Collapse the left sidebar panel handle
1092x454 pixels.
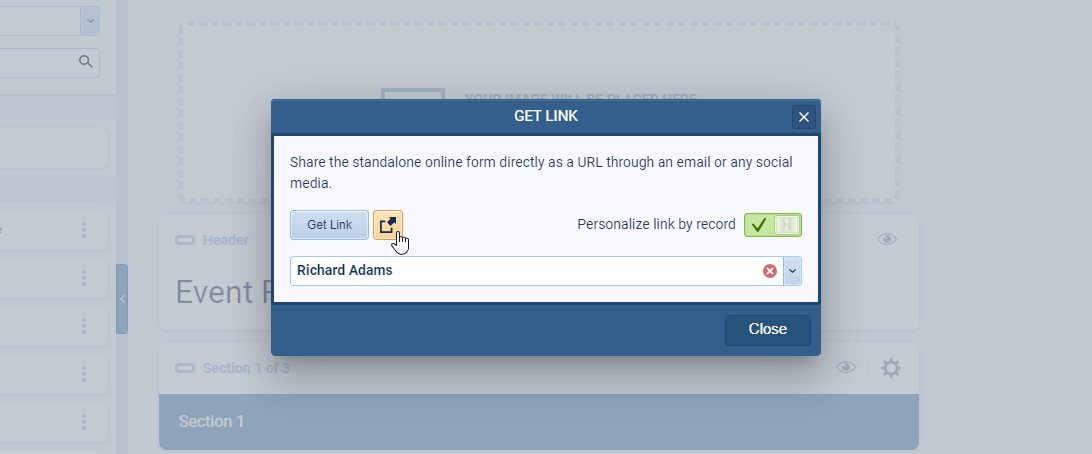(x=122, y=299)
